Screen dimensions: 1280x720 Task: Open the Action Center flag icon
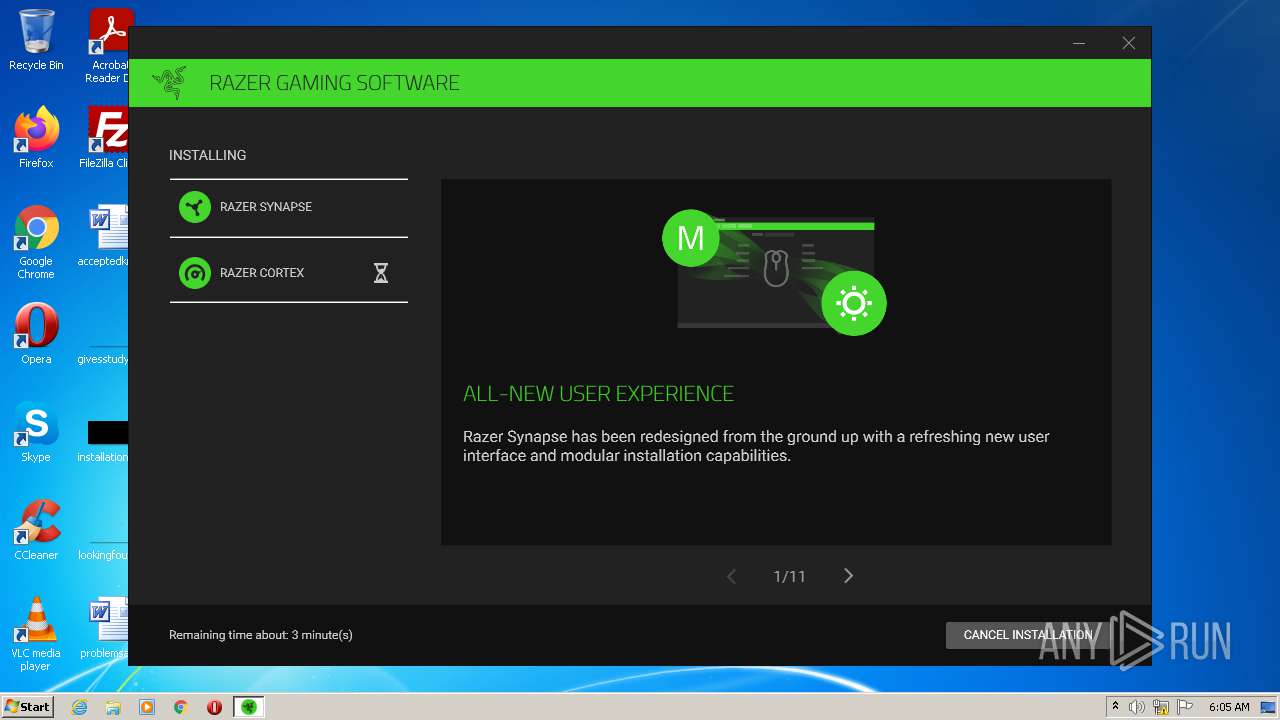(x=1185, y=707)
